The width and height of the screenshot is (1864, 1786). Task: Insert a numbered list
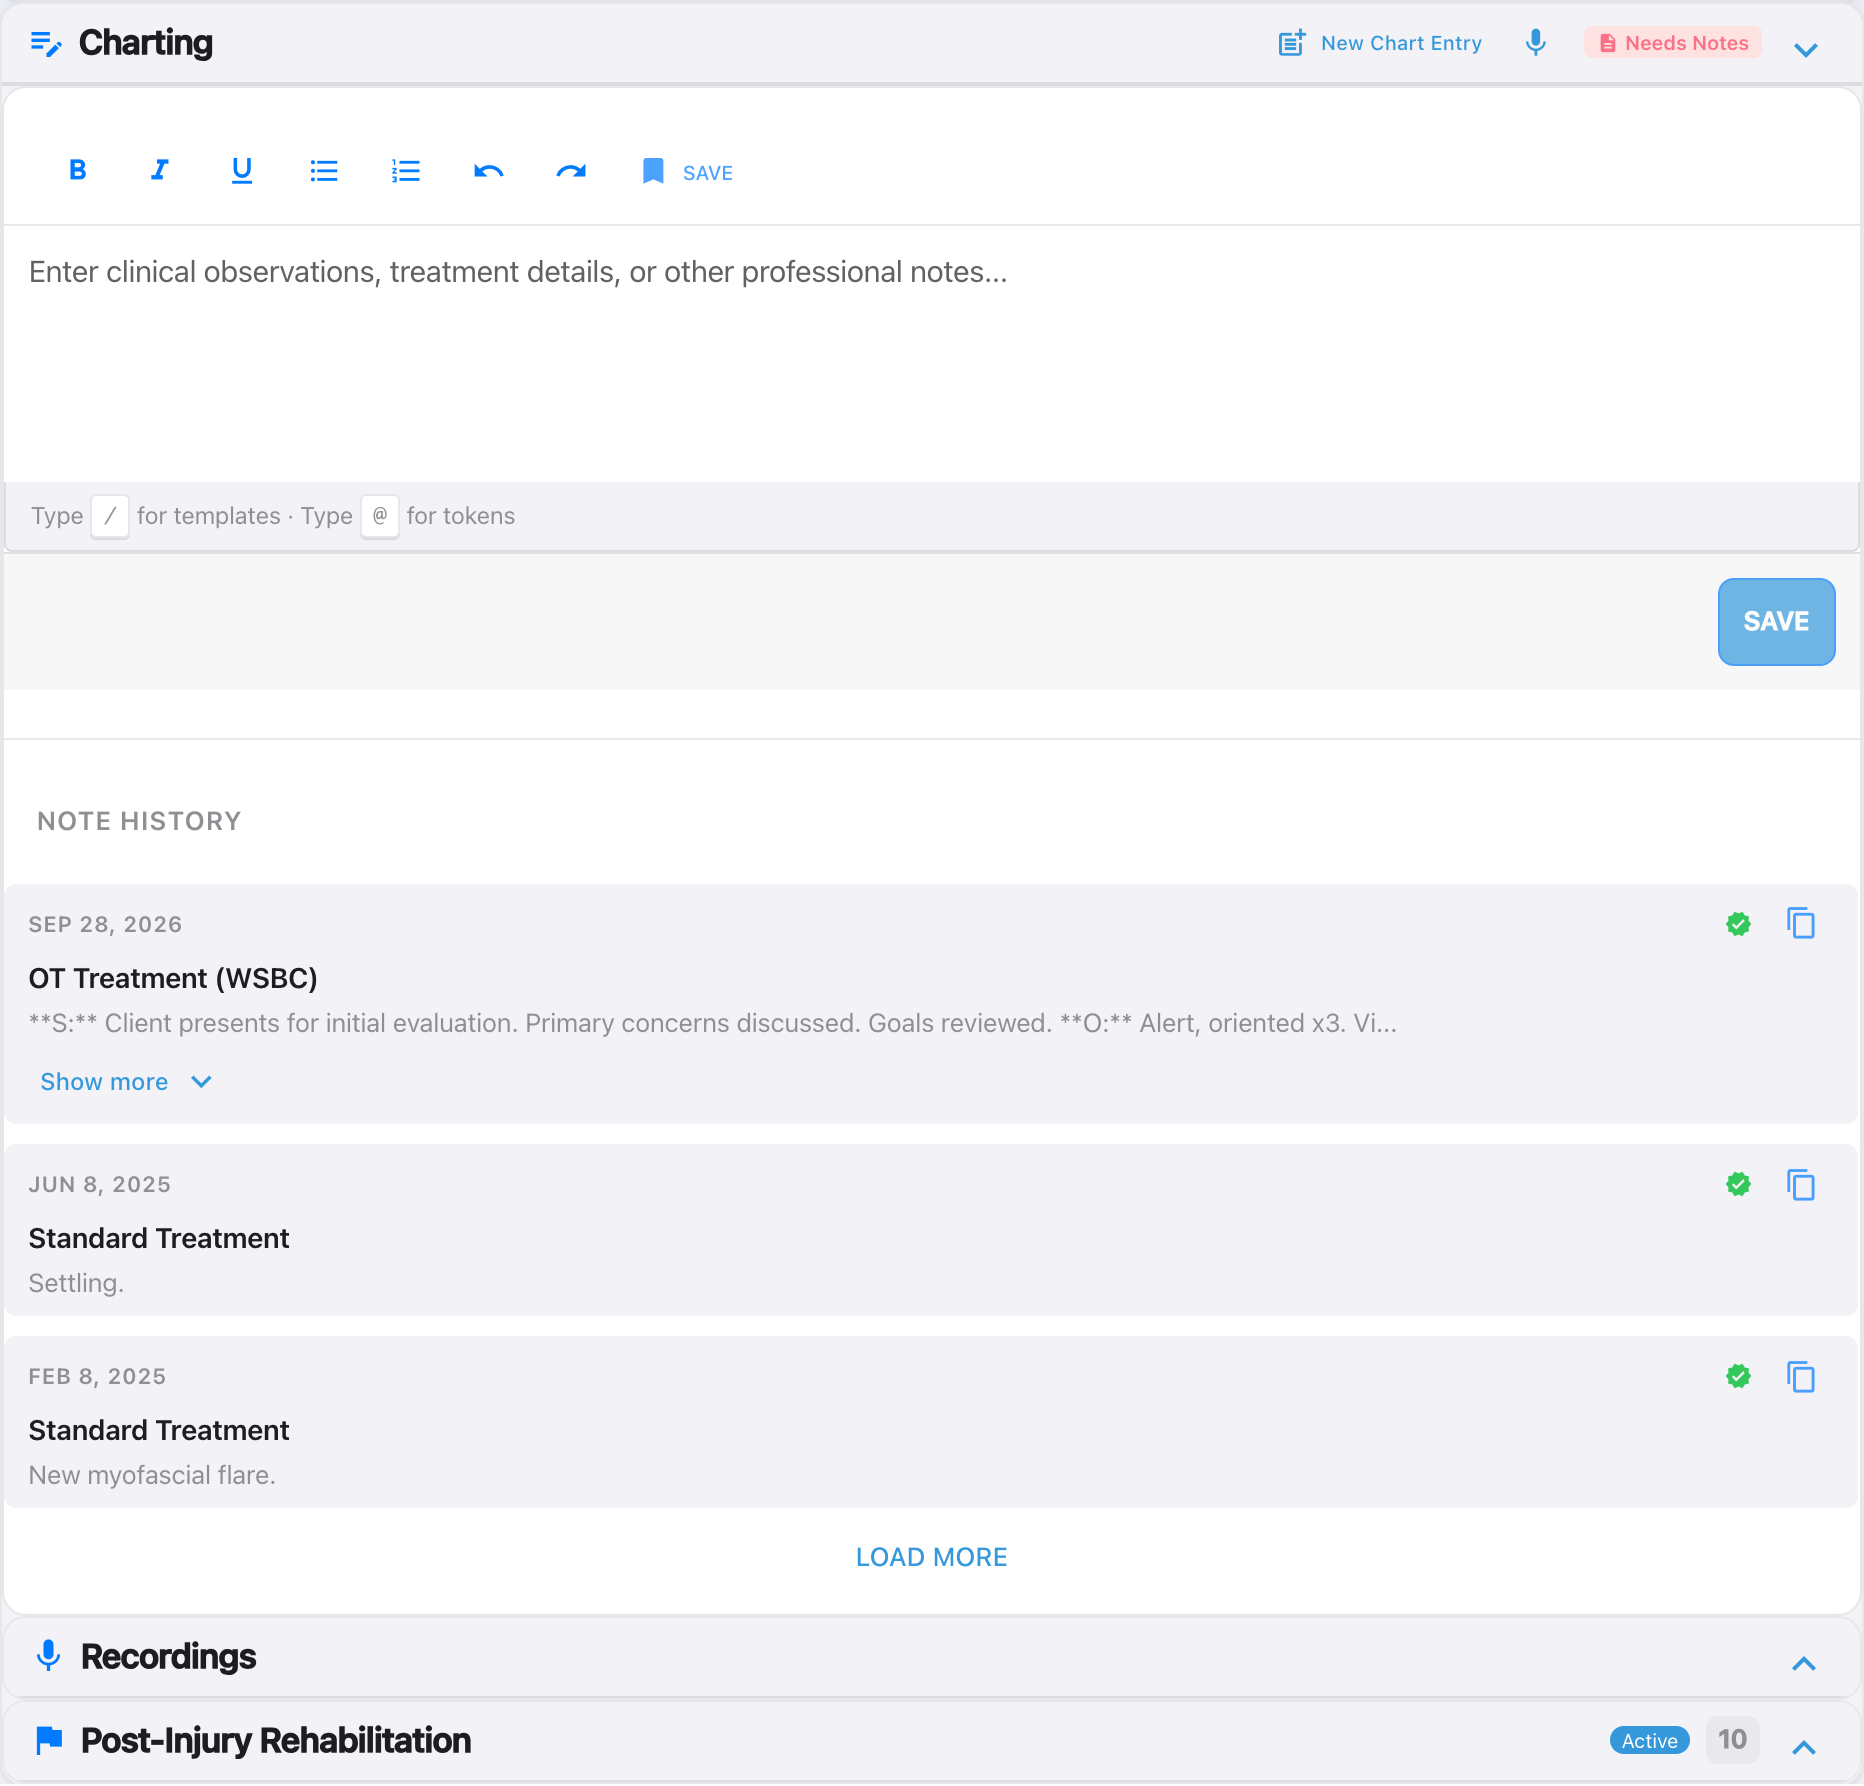(405, 171)
